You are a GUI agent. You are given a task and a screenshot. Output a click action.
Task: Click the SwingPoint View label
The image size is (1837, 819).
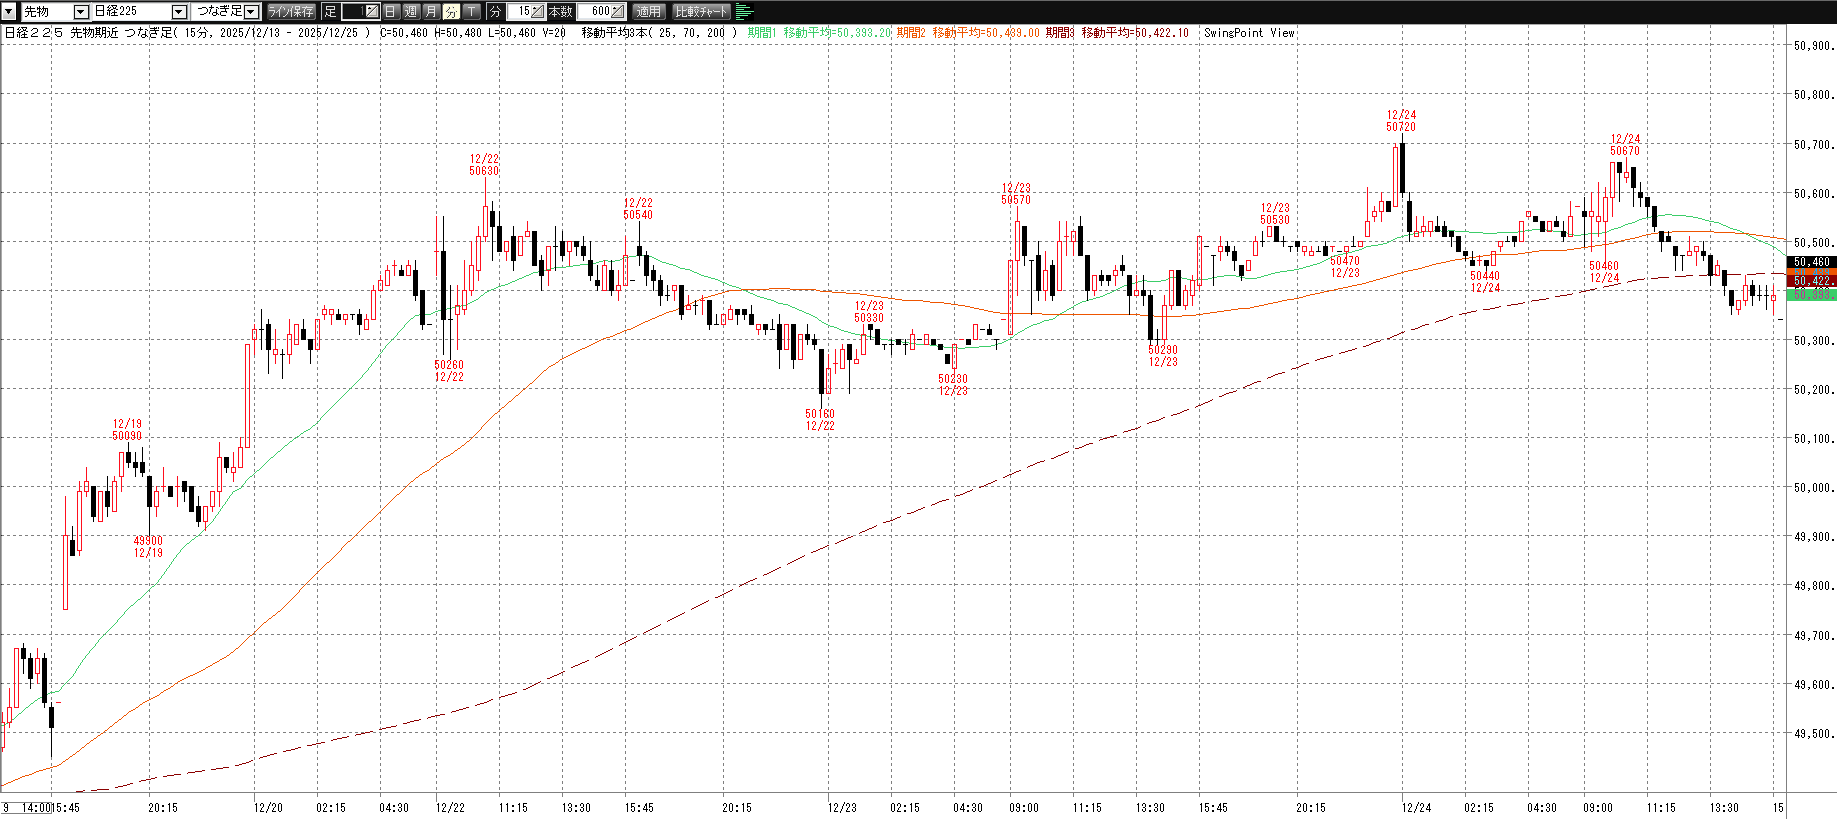point(1249,33)
